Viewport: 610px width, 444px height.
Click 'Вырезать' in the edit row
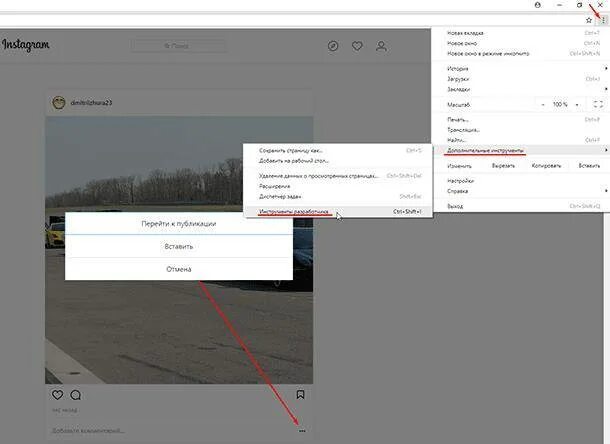click(503, 166)
